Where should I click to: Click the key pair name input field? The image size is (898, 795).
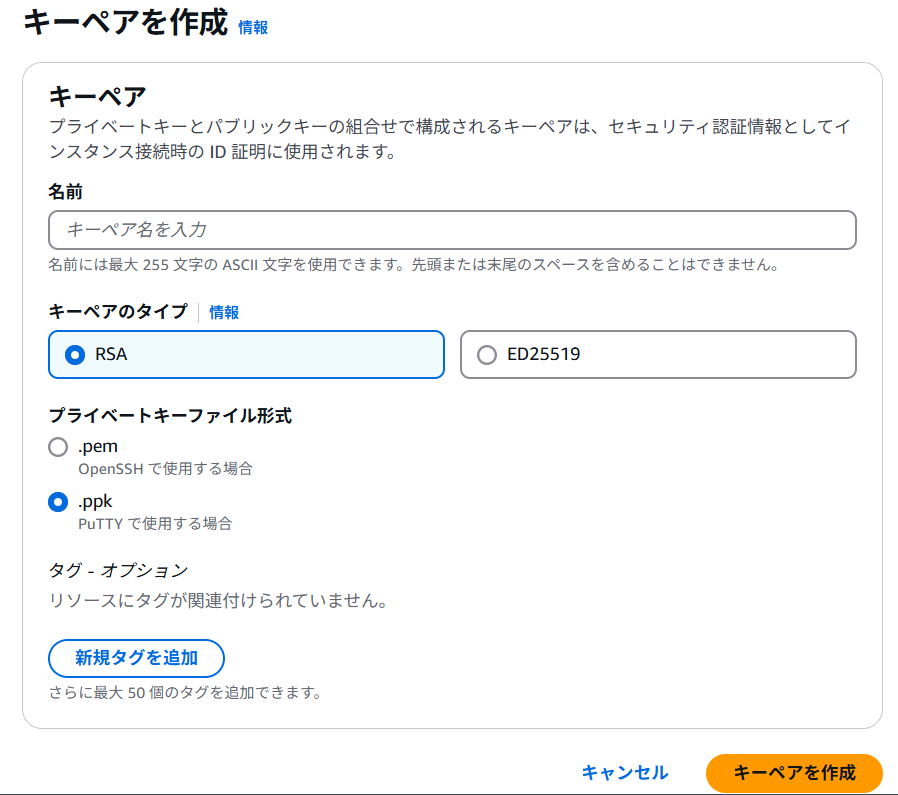pos(452,230)
